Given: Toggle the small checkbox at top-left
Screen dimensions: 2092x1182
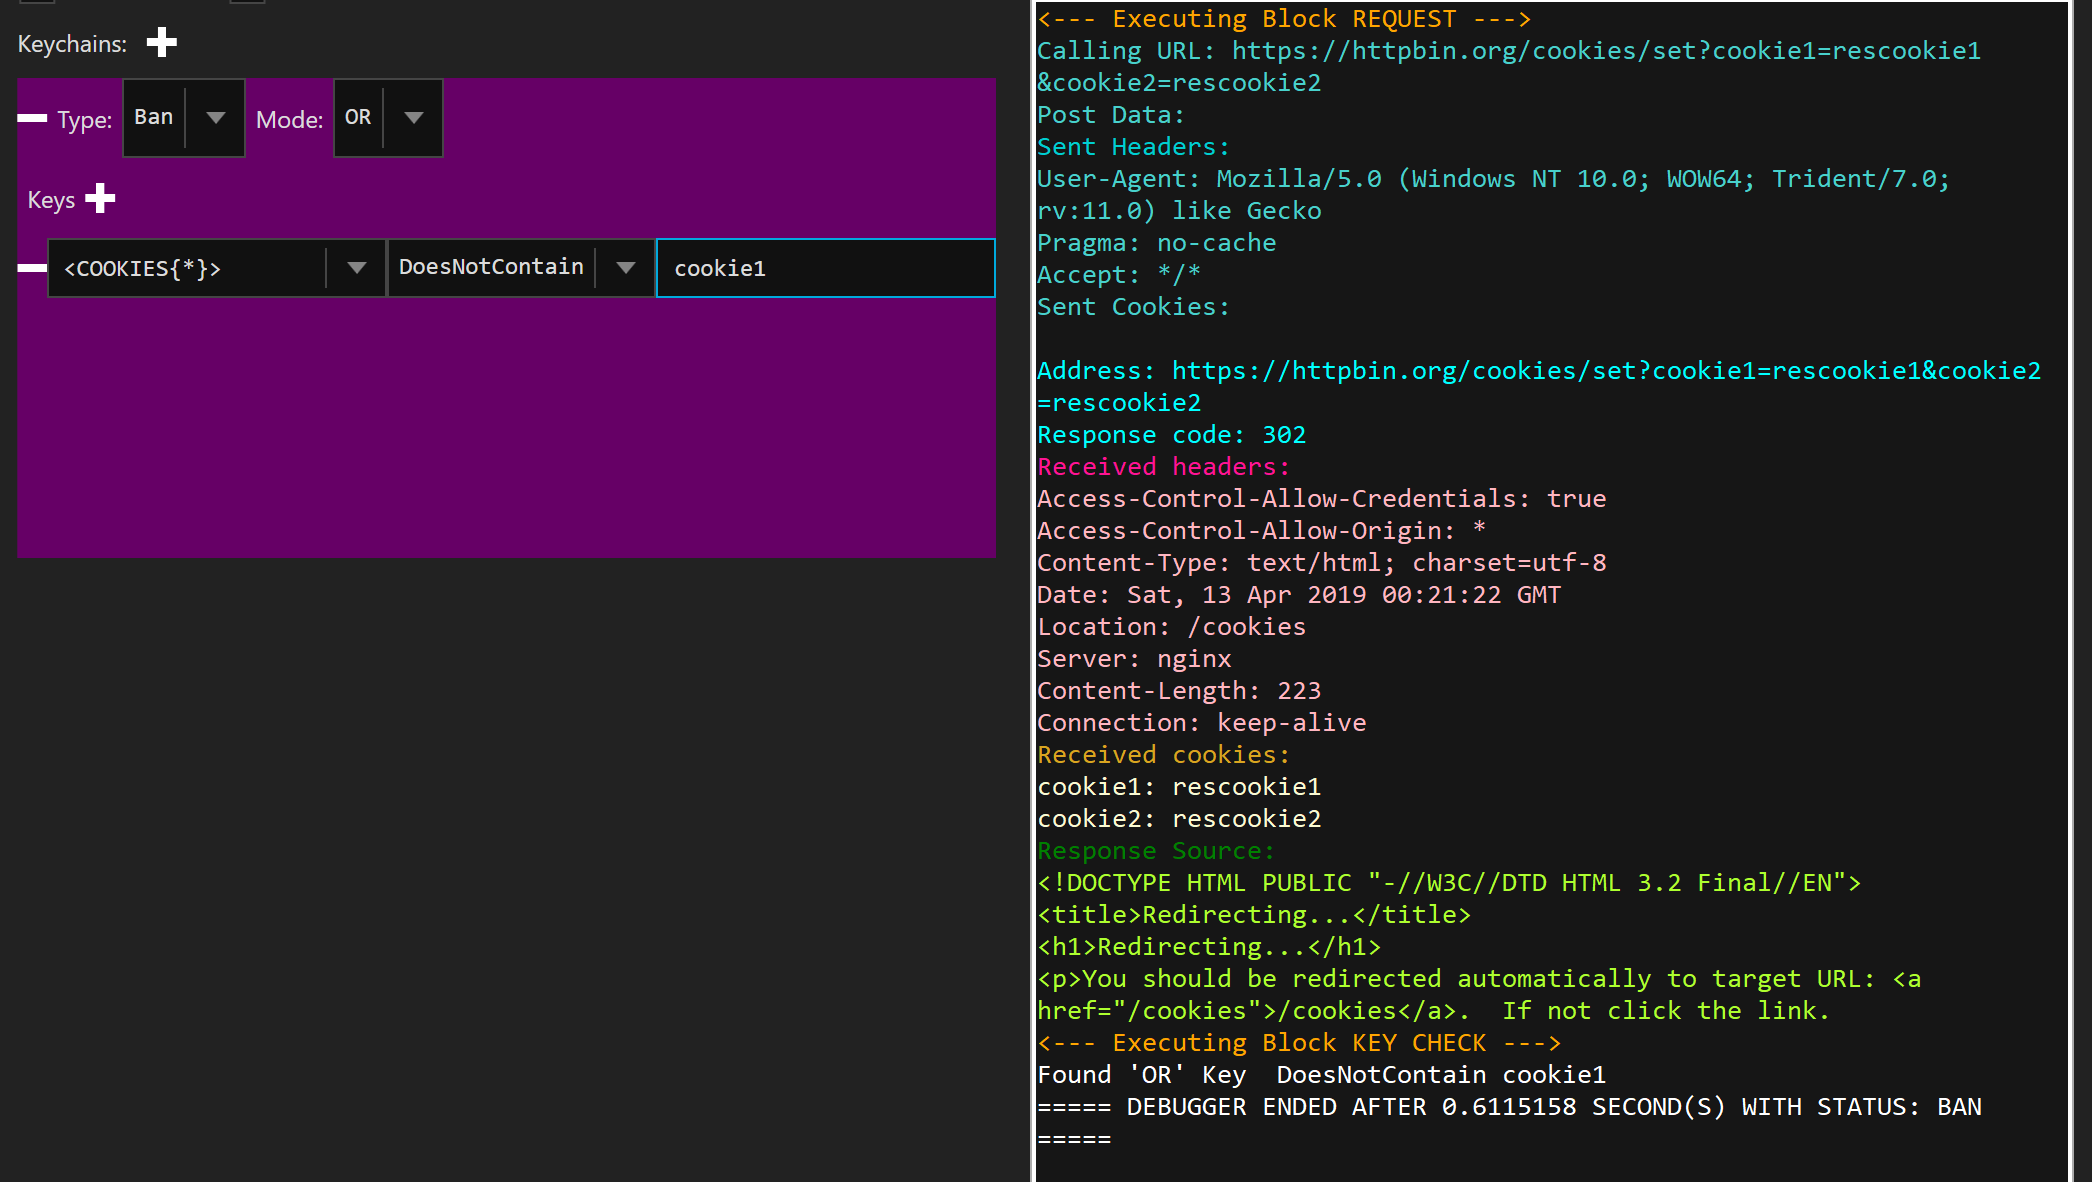Looking at the screenshot, I should pyautogui.click(x=38, y=4).
